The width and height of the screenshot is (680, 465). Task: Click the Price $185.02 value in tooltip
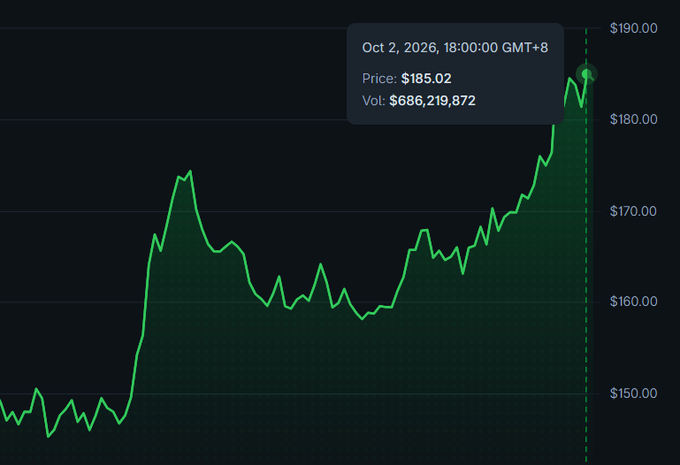pyautogui.click(x=426, y=79)
